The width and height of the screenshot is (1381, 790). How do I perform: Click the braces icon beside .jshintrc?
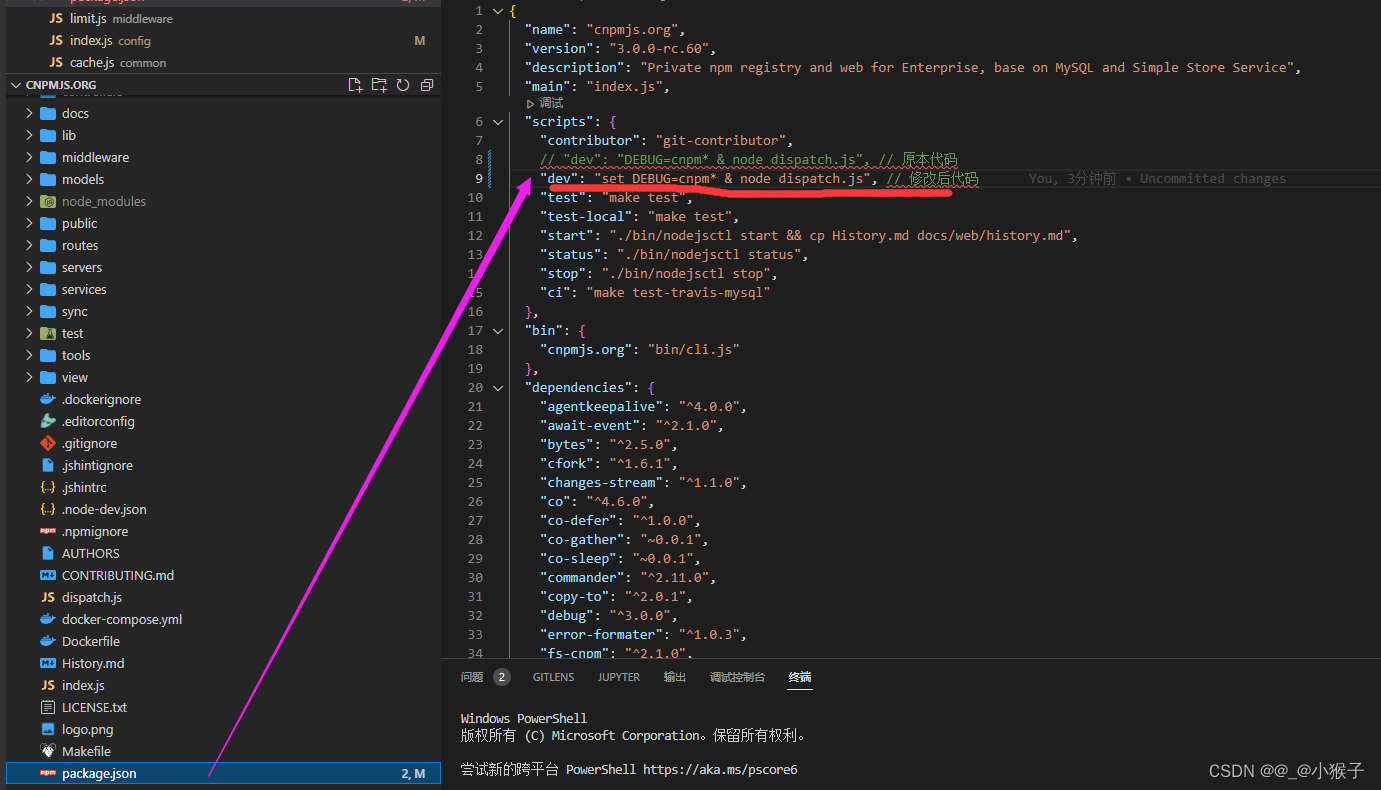(x=48, y=487)
